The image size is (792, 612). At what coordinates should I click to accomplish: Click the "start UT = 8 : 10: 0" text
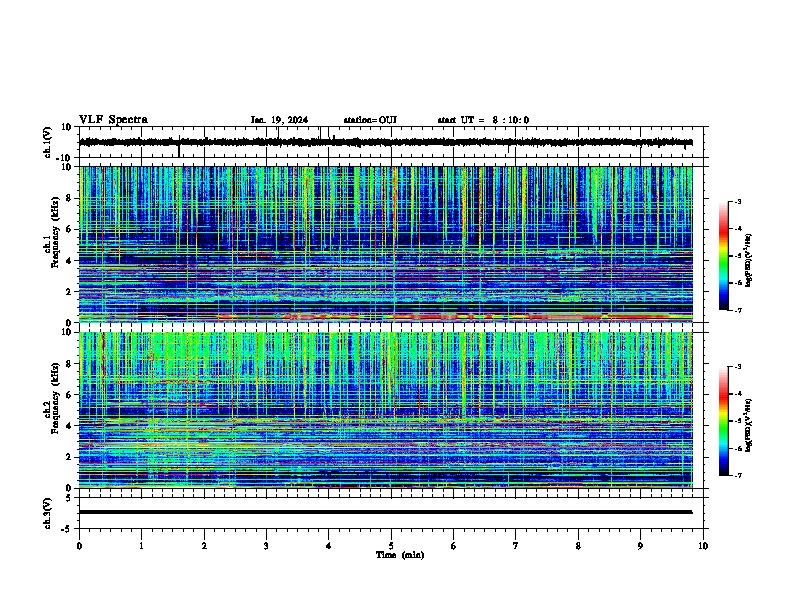click(483, 120)
